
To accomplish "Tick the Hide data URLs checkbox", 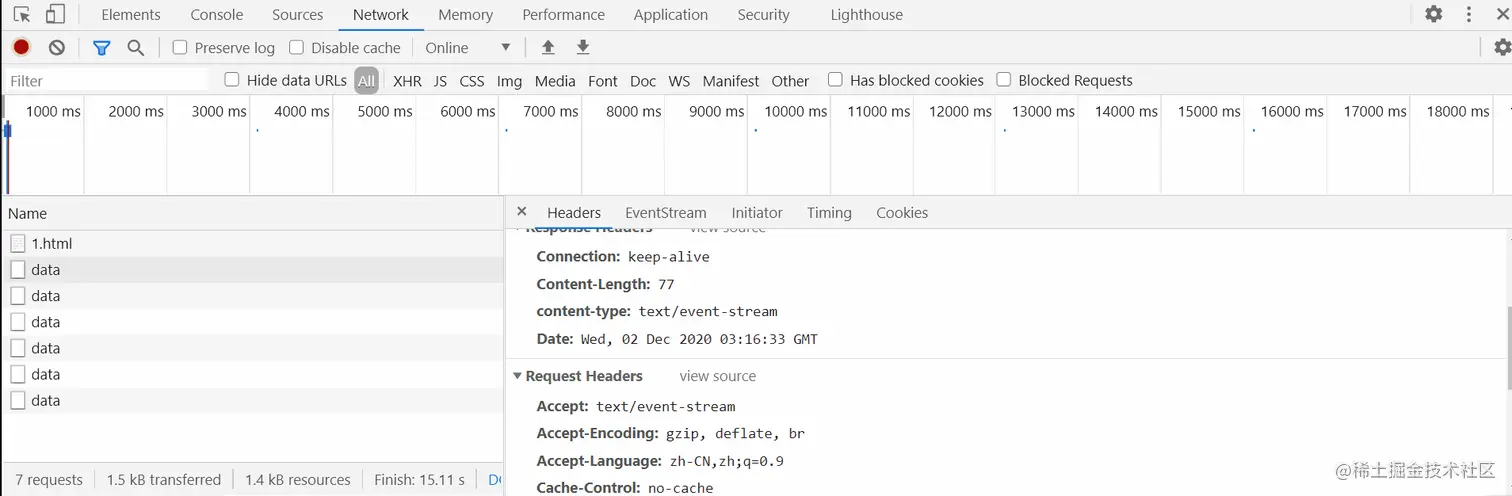I will point(232,80).
